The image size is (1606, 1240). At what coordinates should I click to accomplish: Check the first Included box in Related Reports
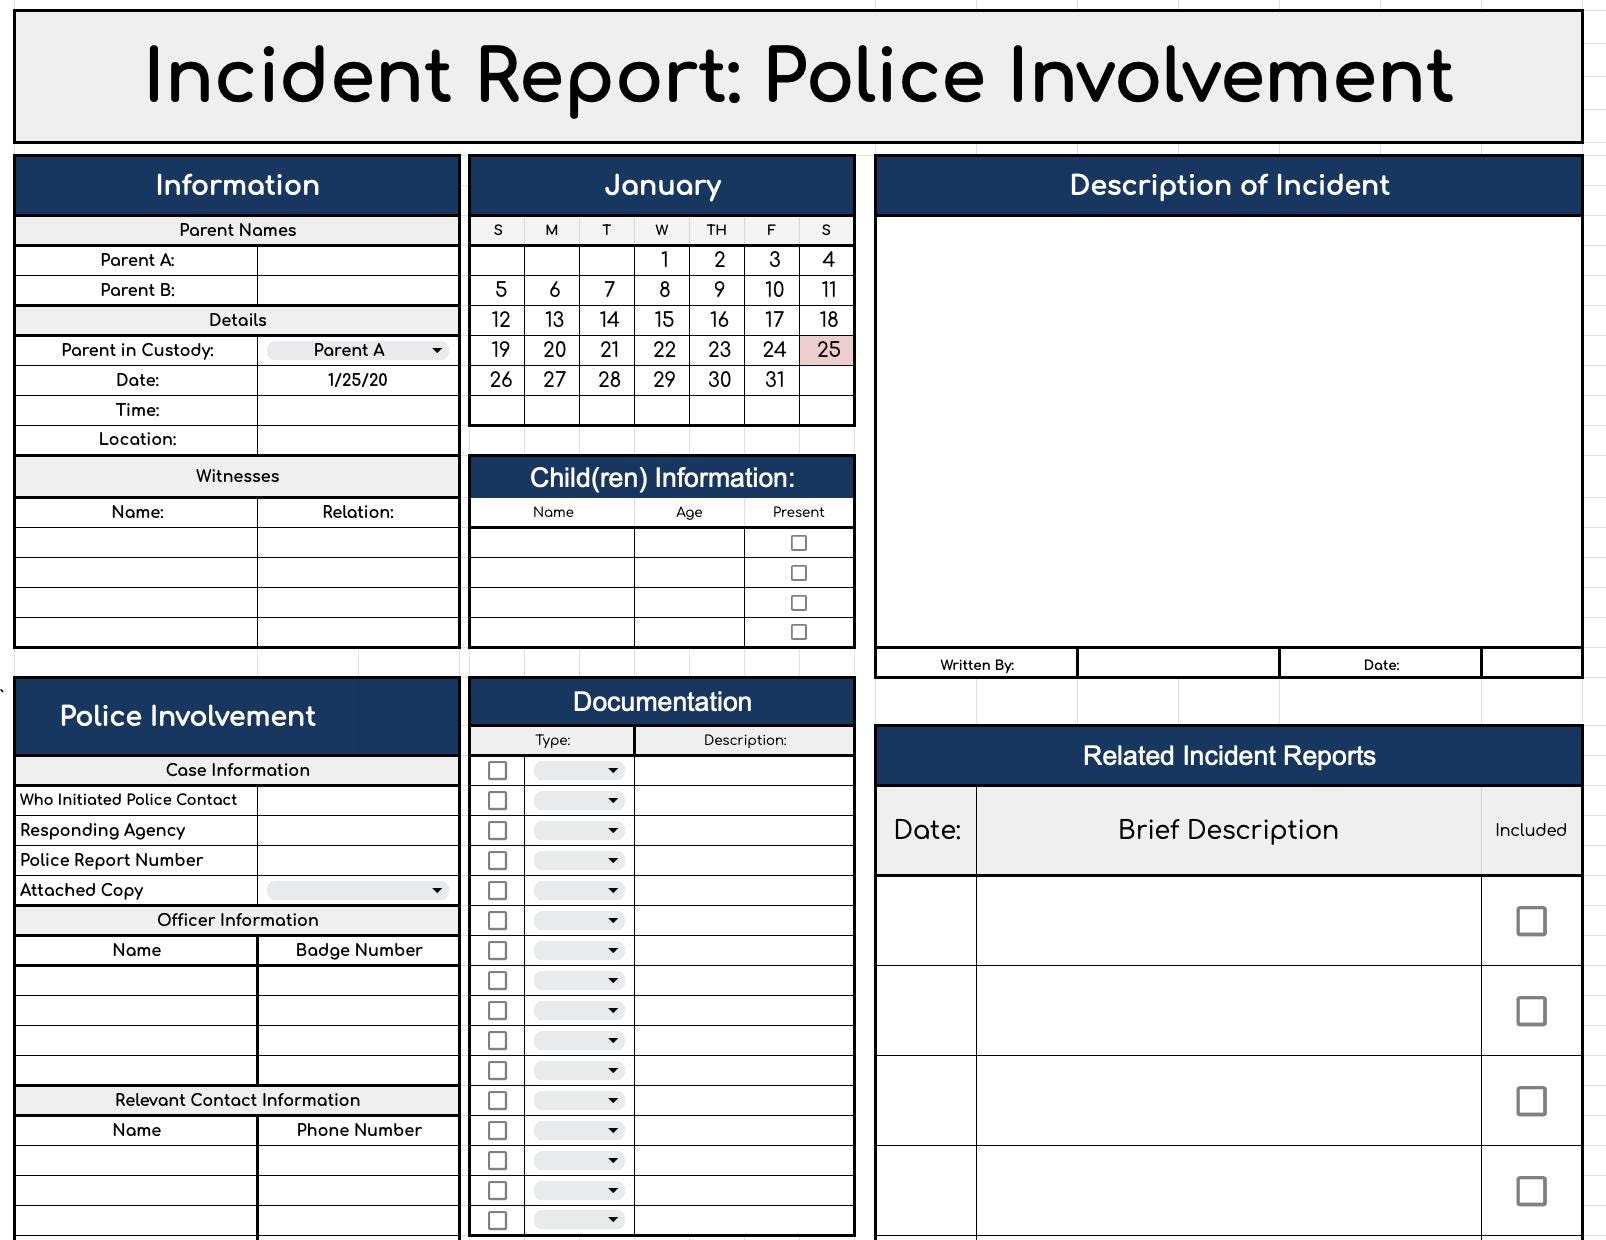click(1531, 921)
